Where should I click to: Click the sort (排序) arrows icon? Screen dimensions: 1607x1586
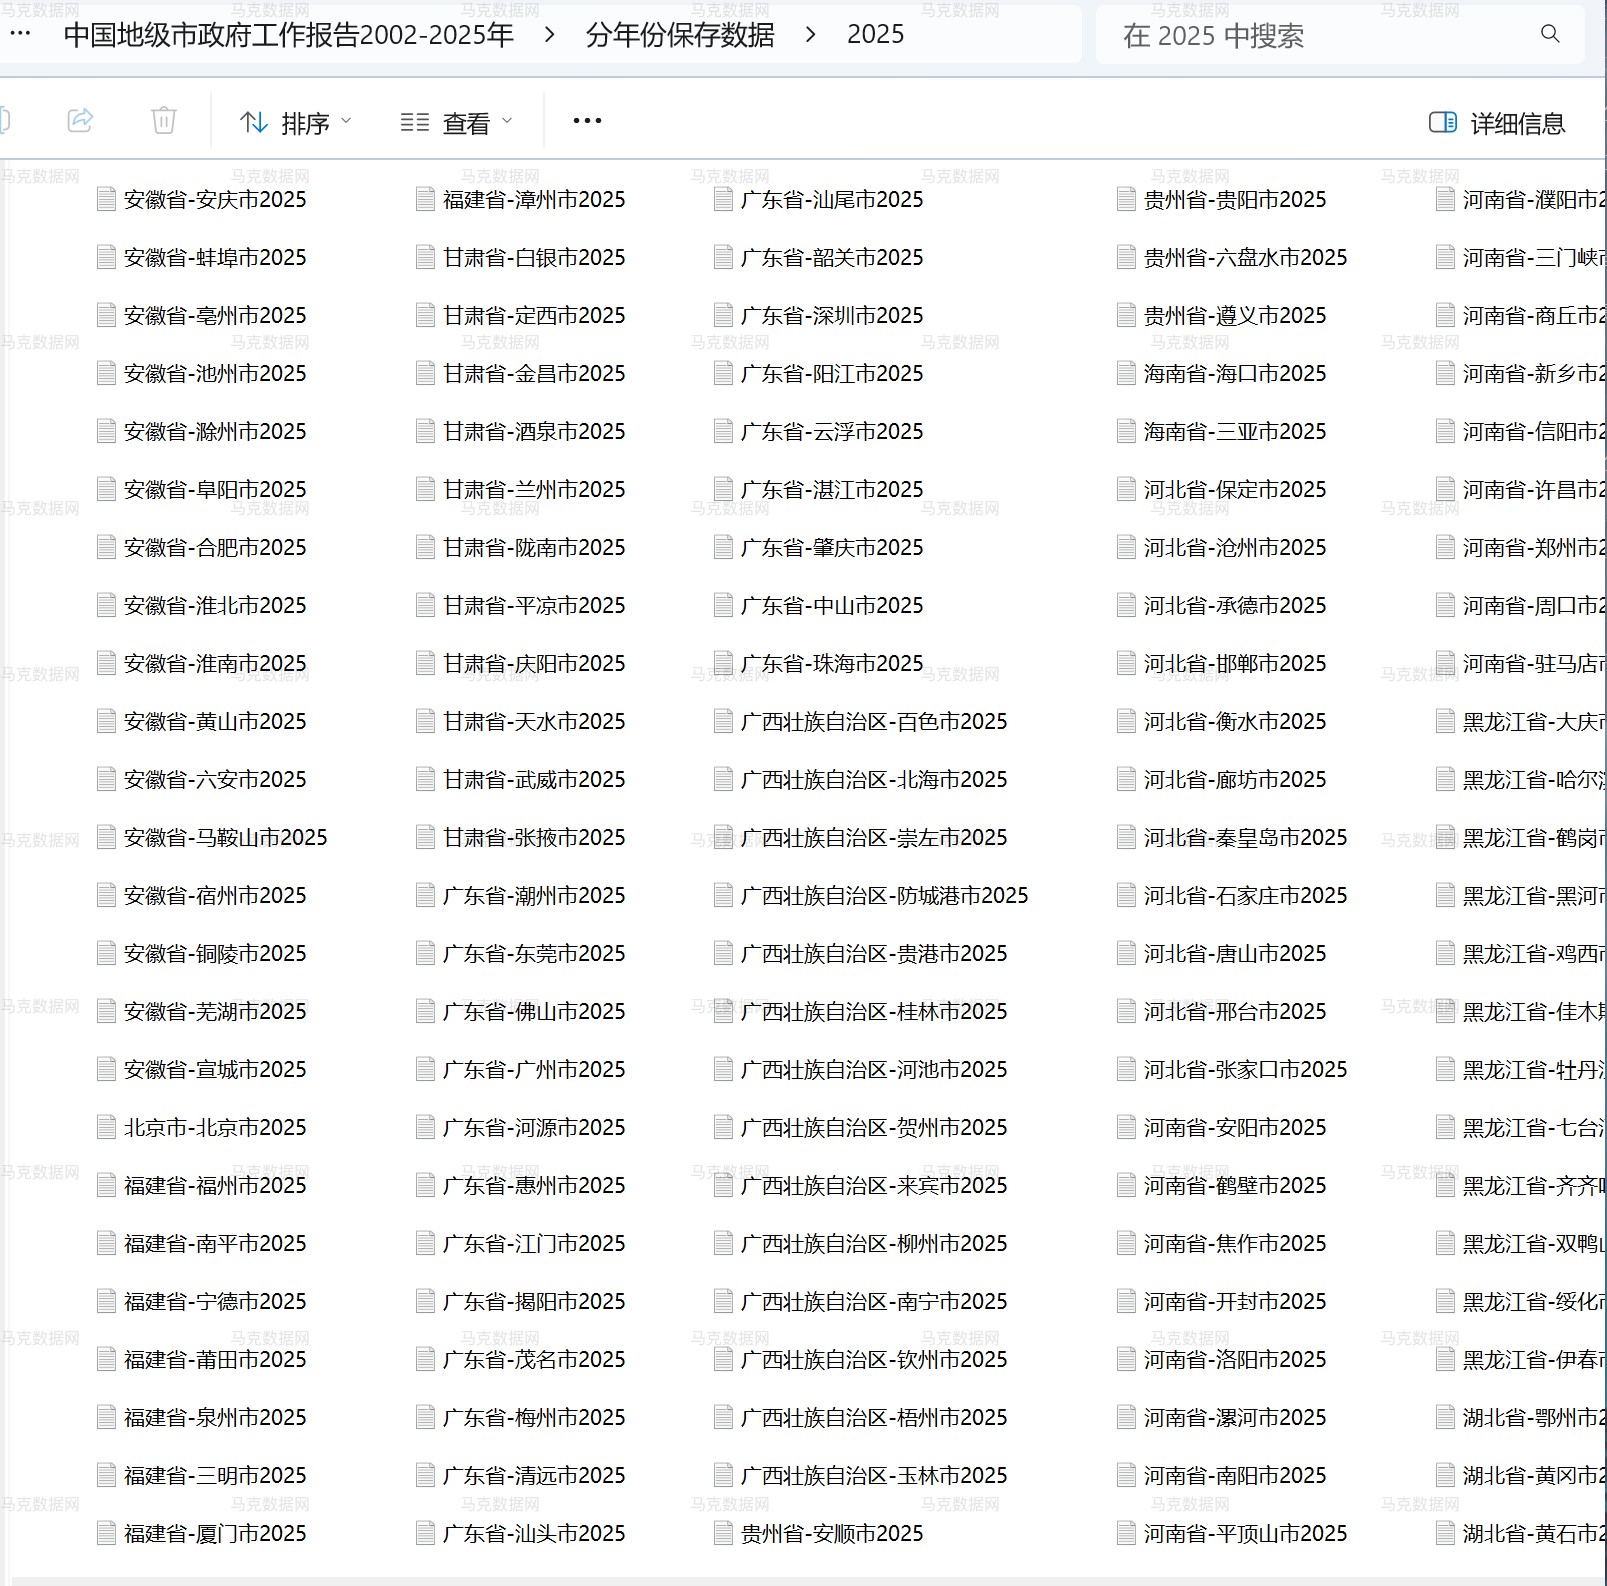[254, 121]
